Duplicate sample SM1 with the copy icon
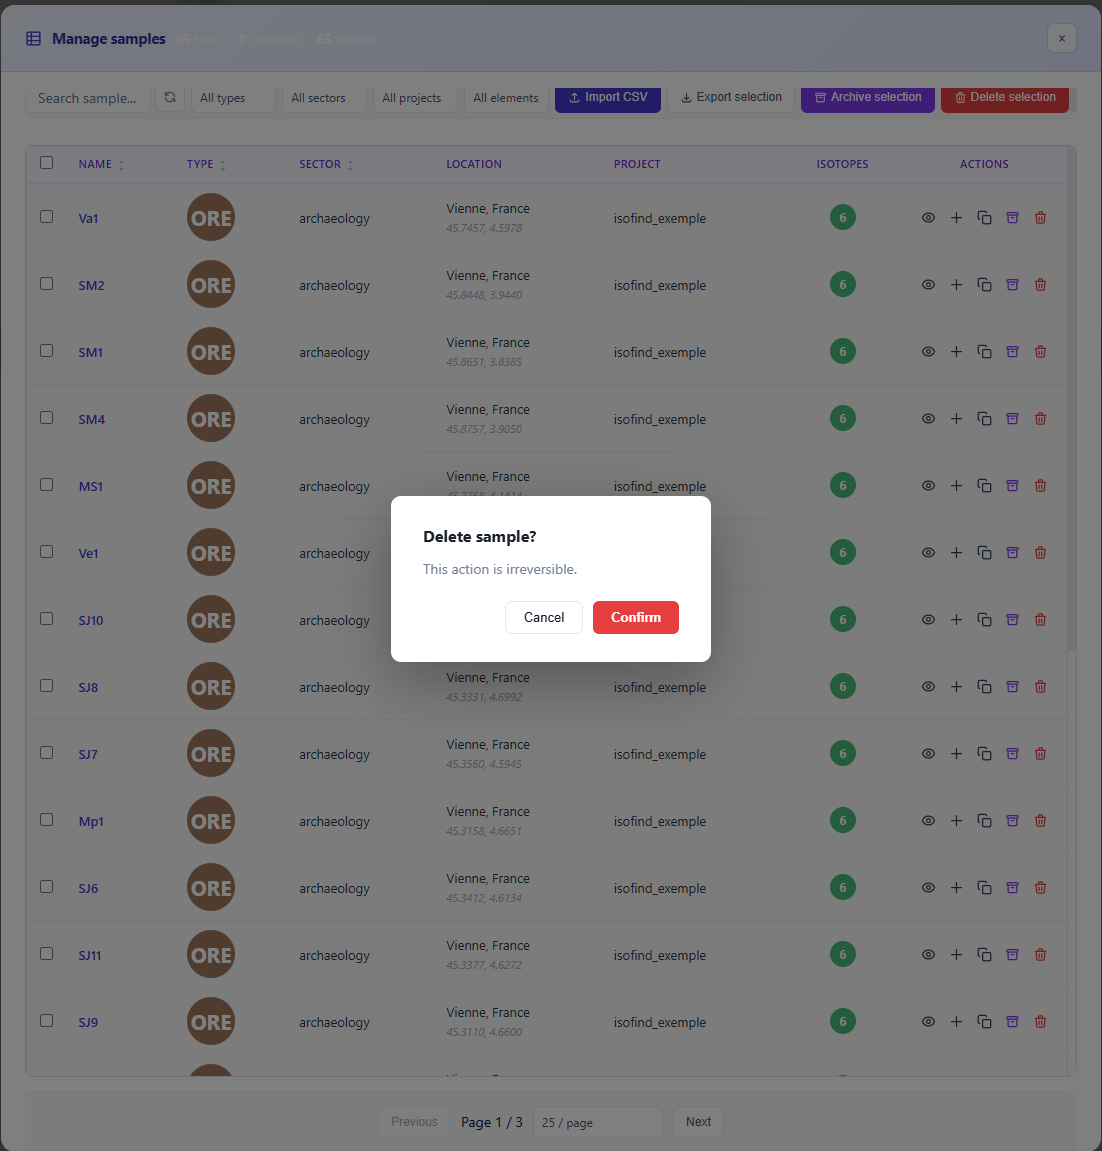1102x1151 pixels. pyautogui.click(x=984, y=352)
